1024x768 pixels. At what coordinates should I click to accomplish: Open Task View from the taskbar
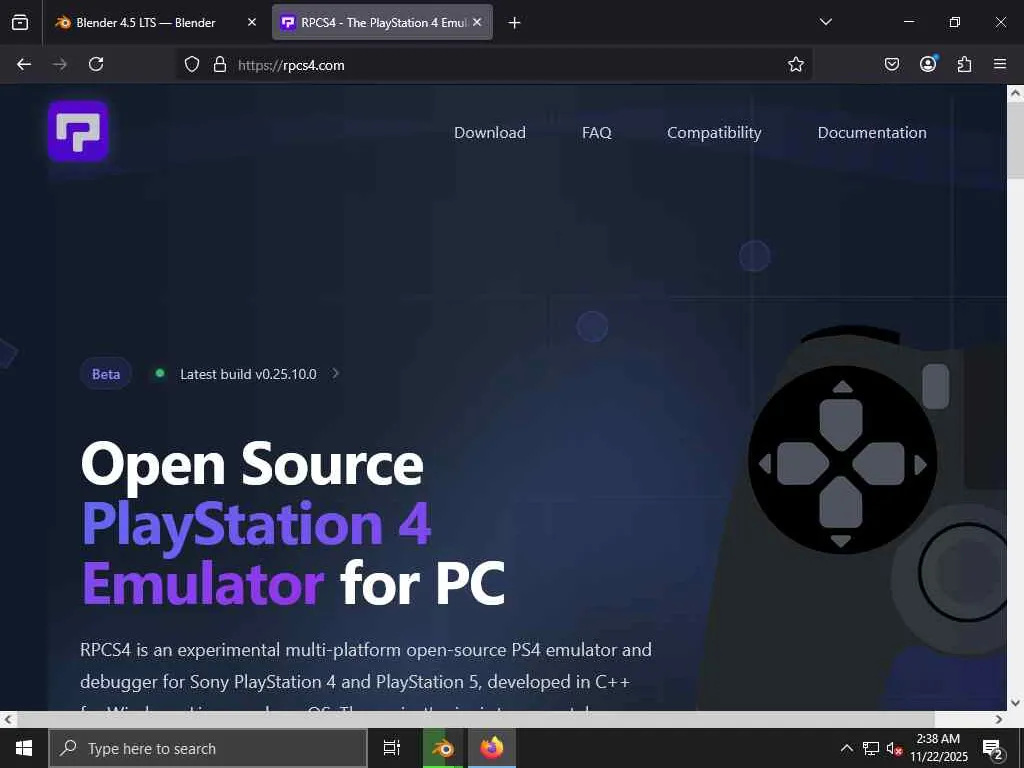[x=391, y=748]
